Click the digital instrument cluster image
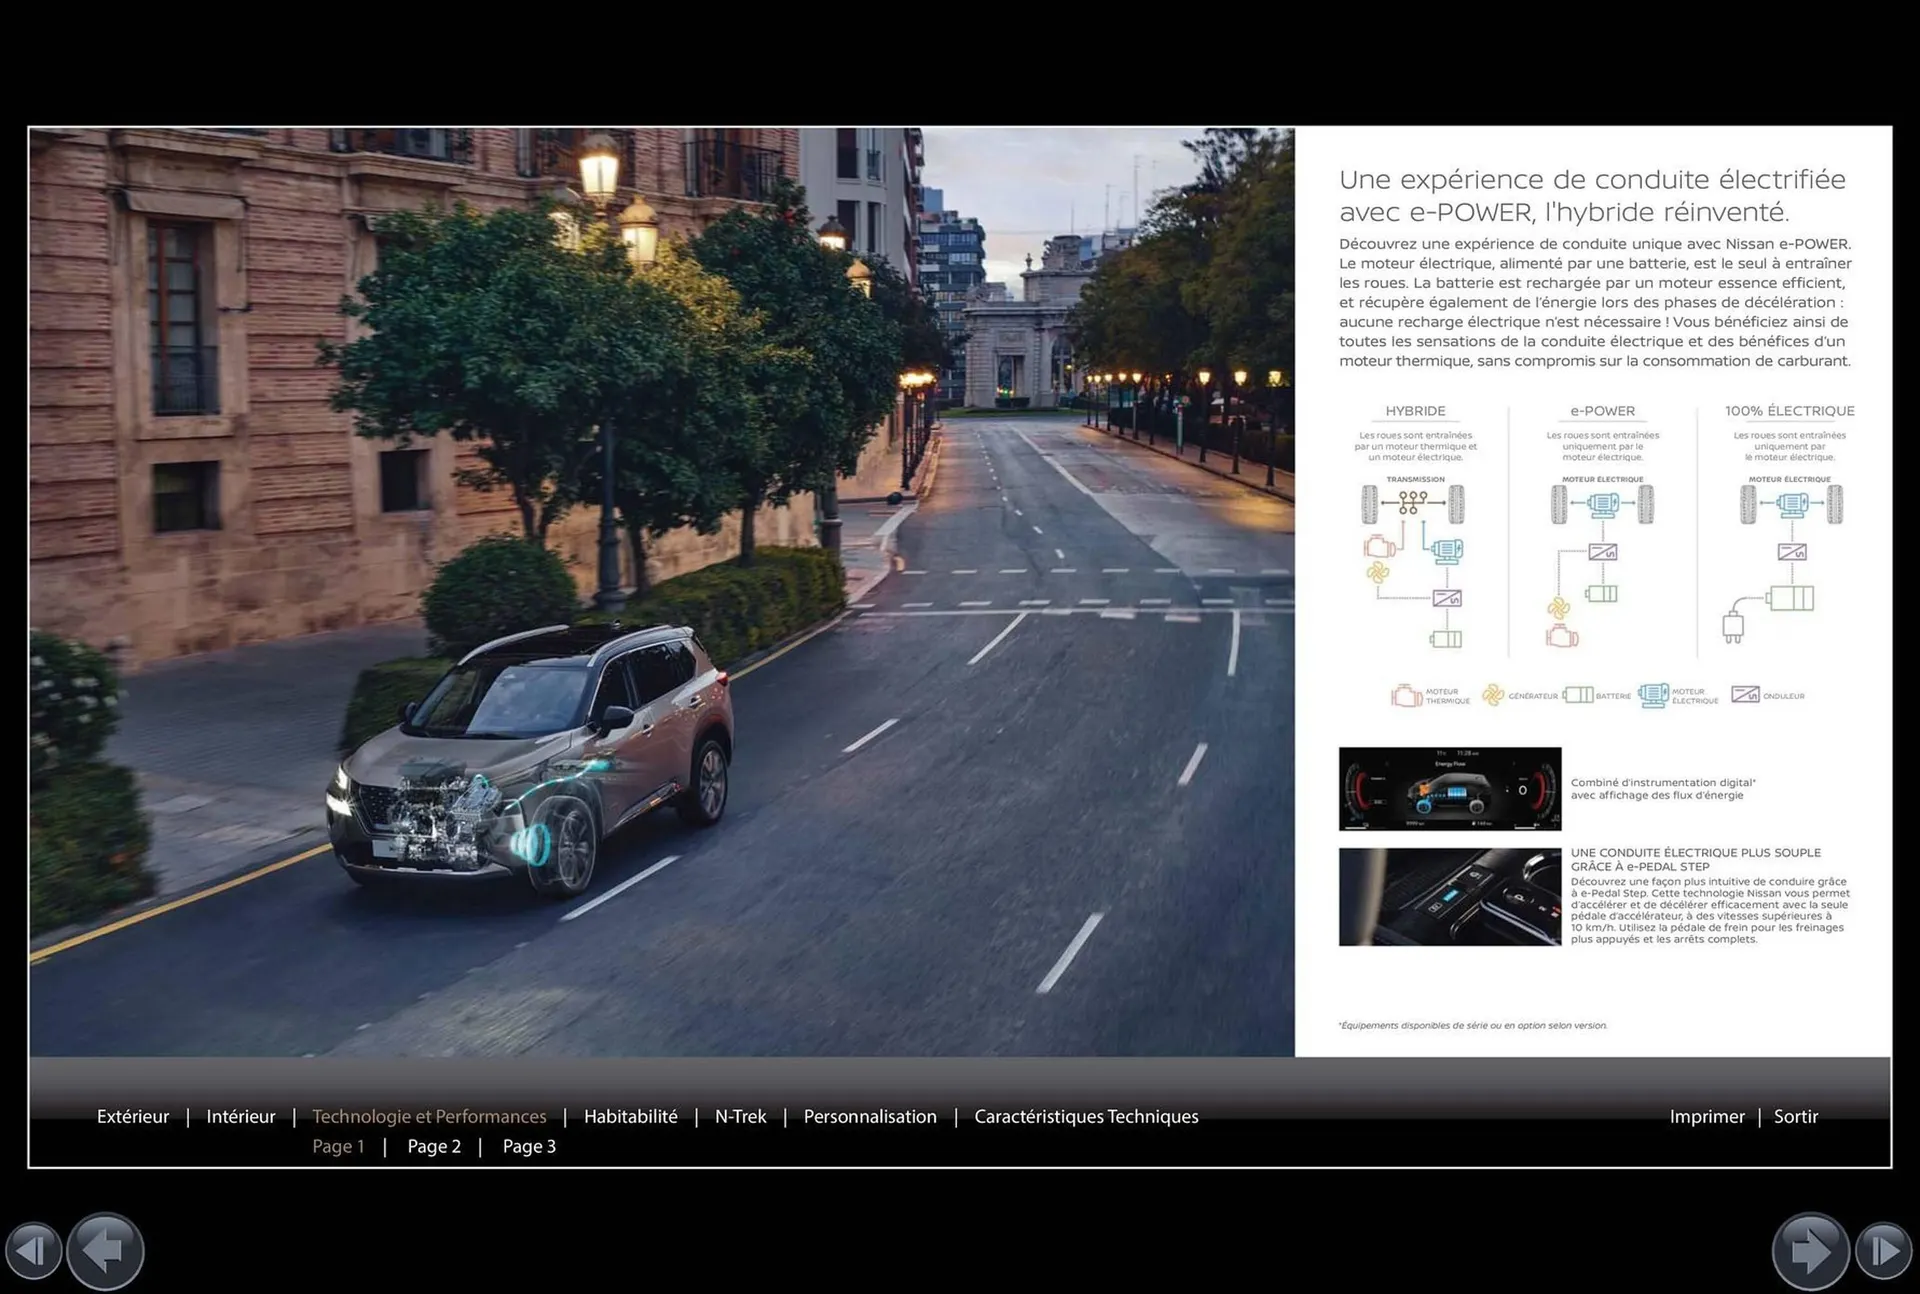 point(1449,788)
